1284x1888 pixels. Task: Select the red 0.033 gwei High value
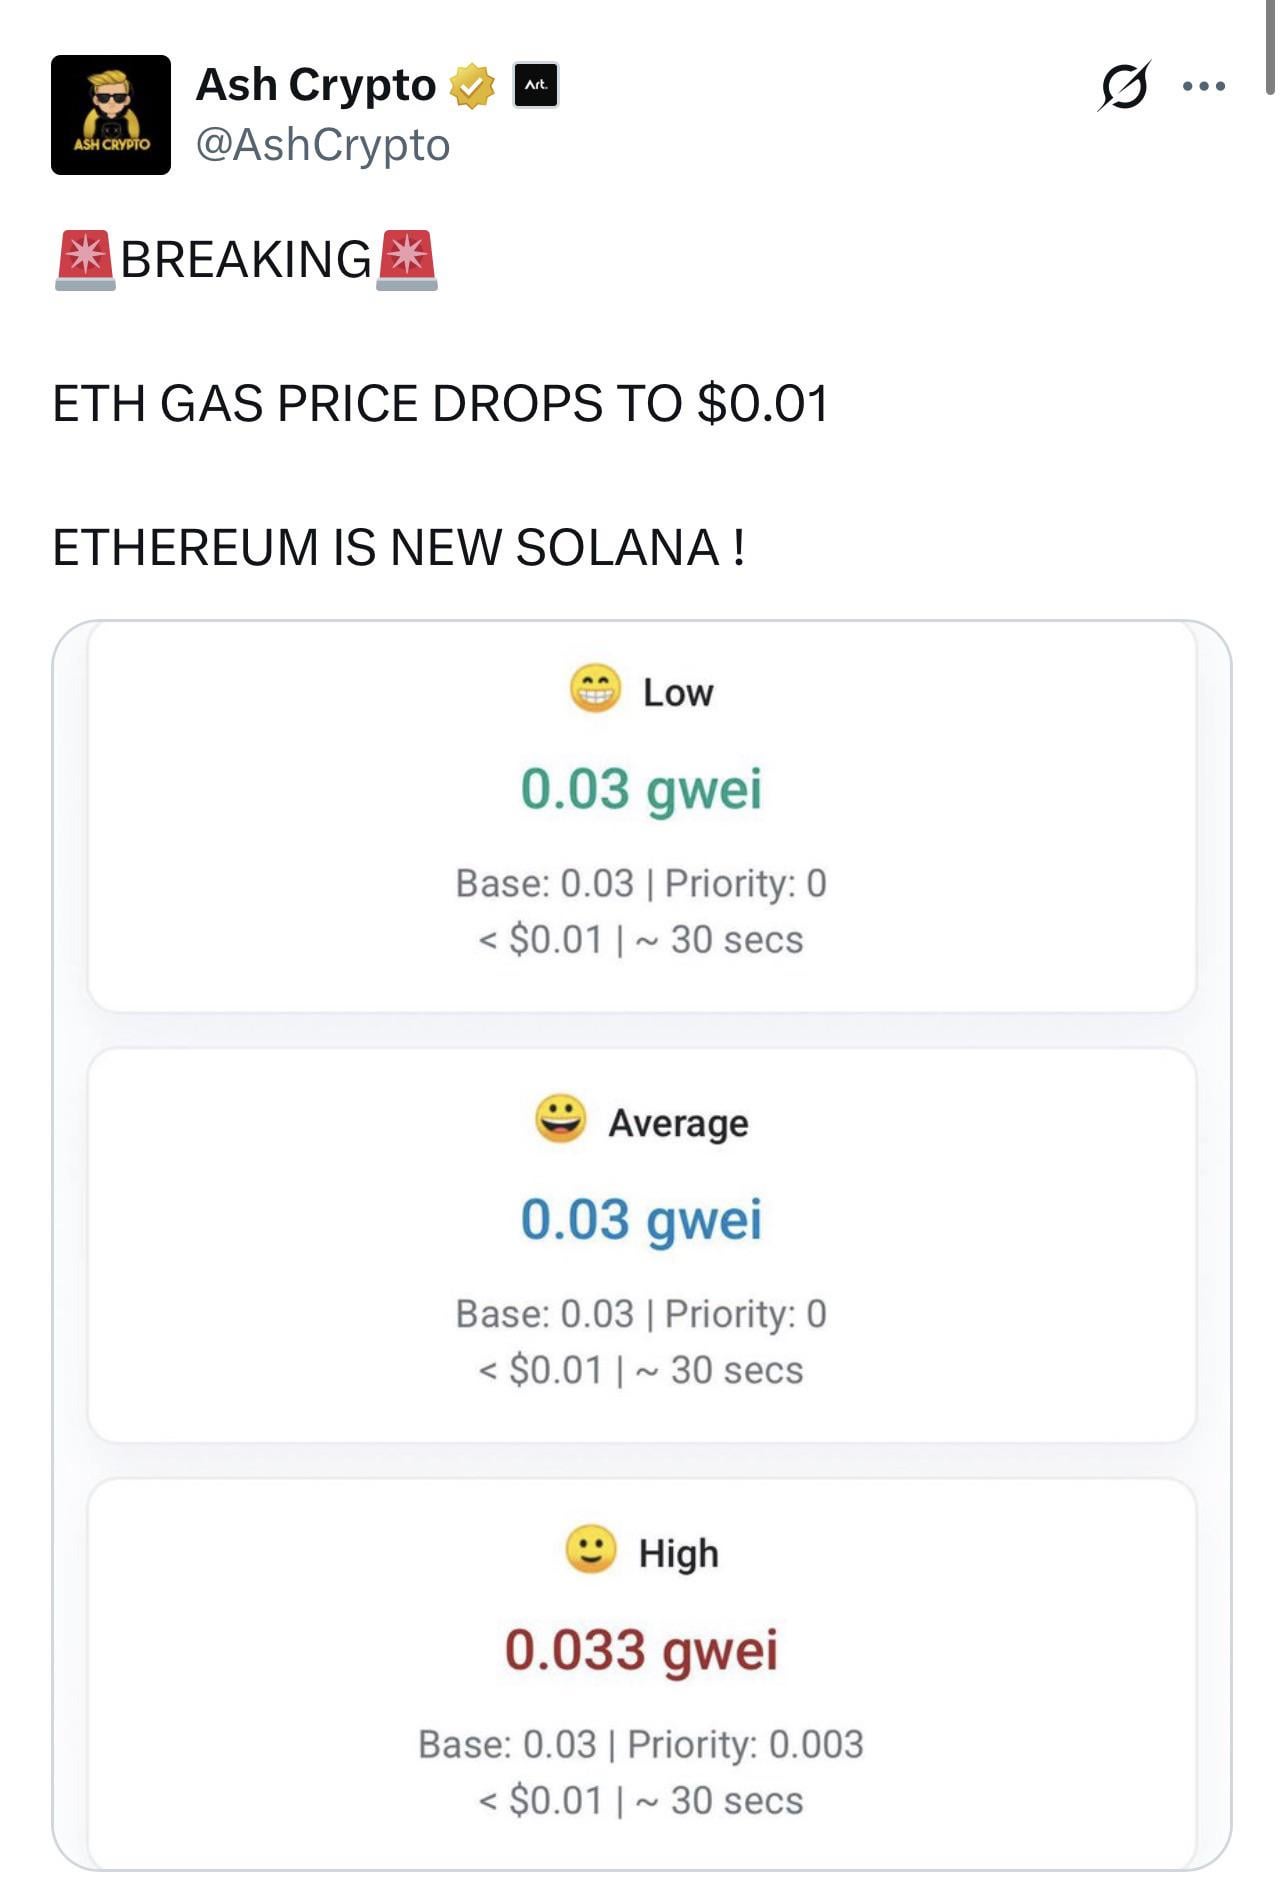(641, 1650)
